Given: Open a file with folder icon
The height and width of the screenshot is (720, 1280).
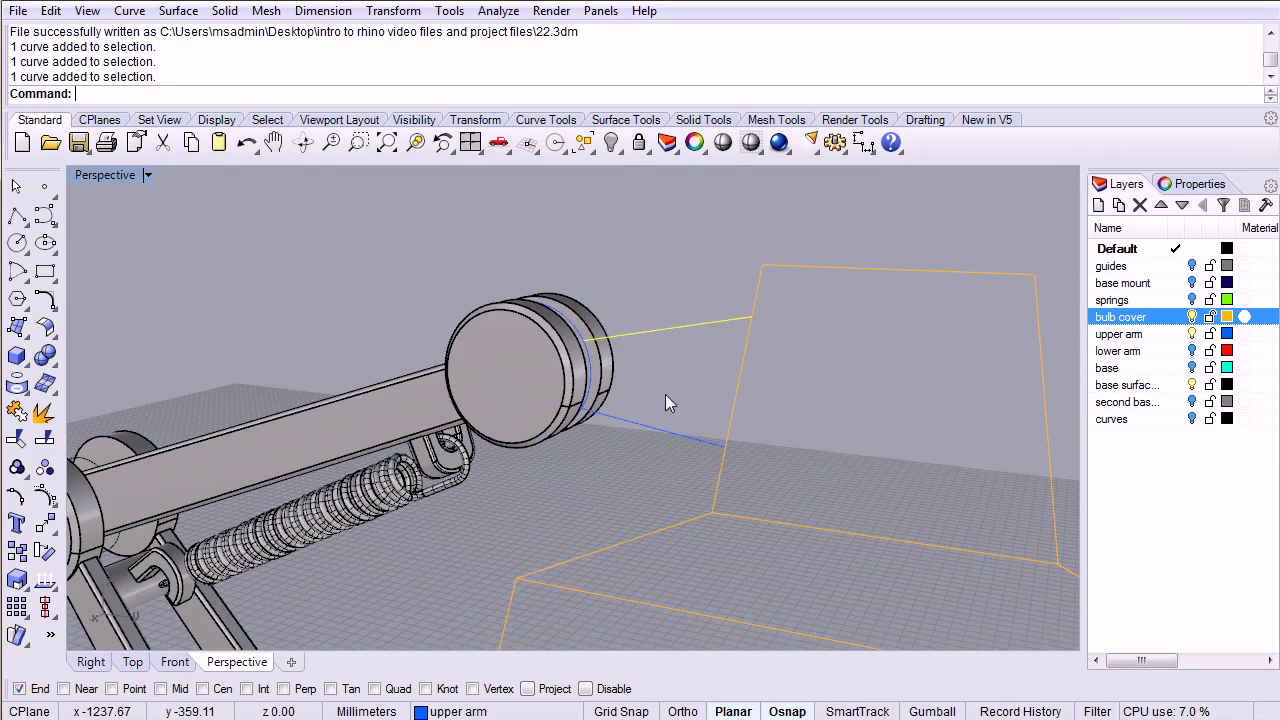Looking at the screenshot, I should click(x=50, y=143).
